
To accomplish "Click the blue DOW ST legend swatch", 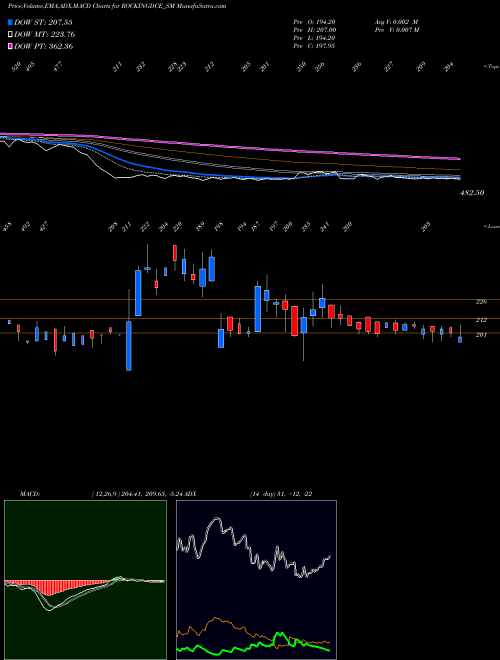I will tap(10, 22).
